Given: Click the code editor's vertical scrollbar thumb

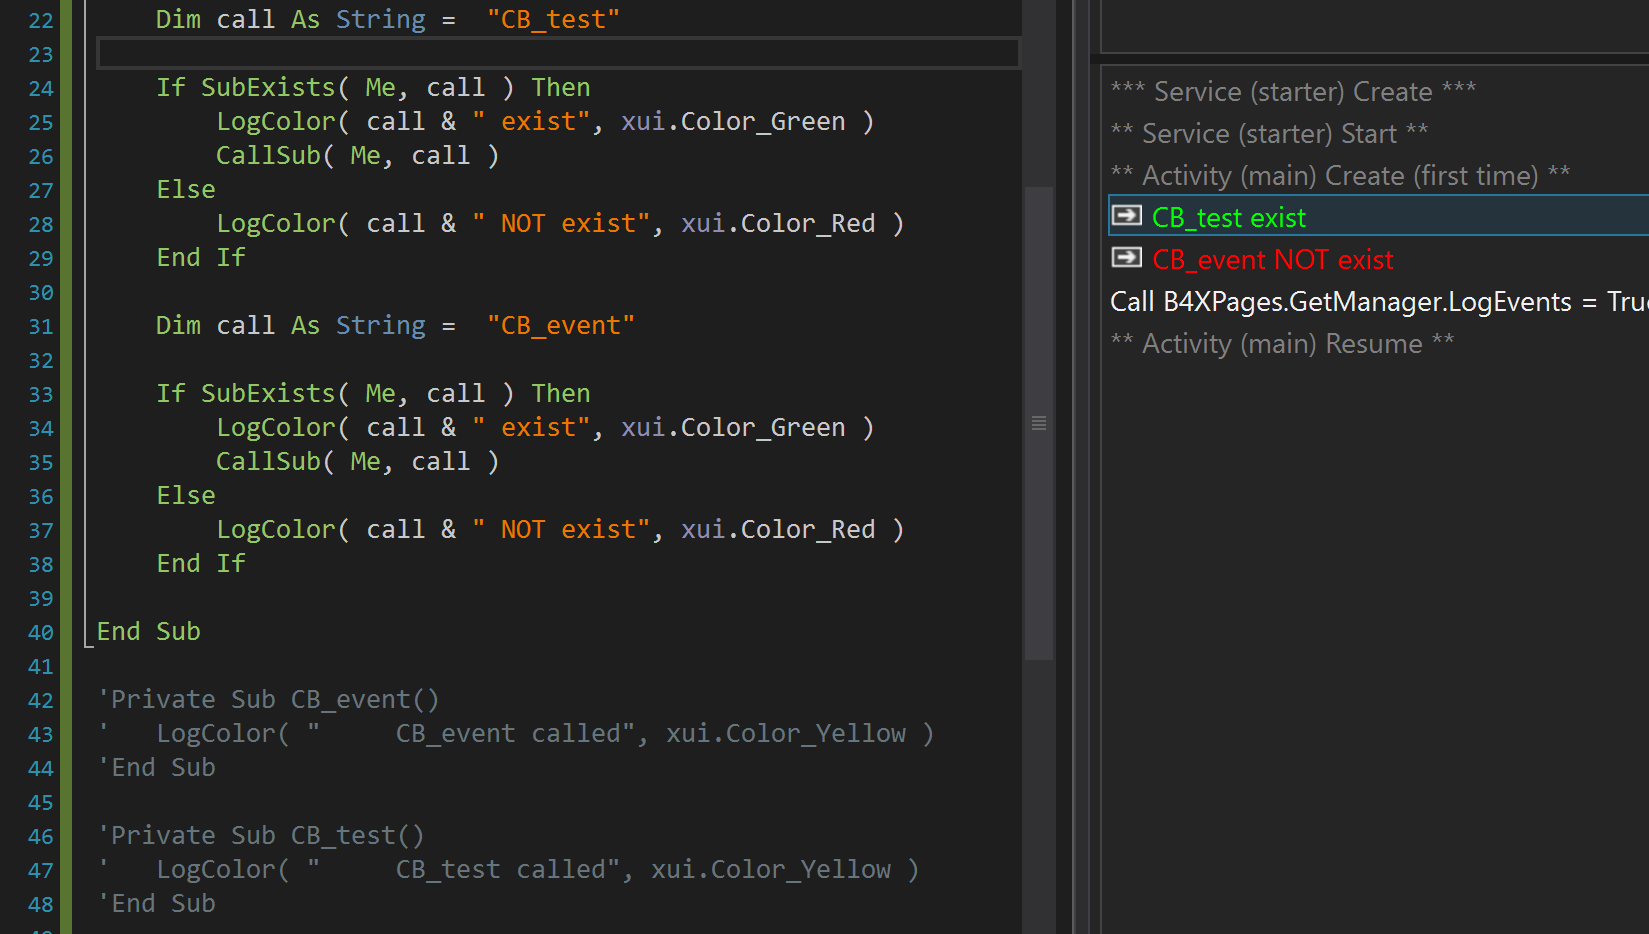Looking at the screenshot, I should [x=1039, y=423].
